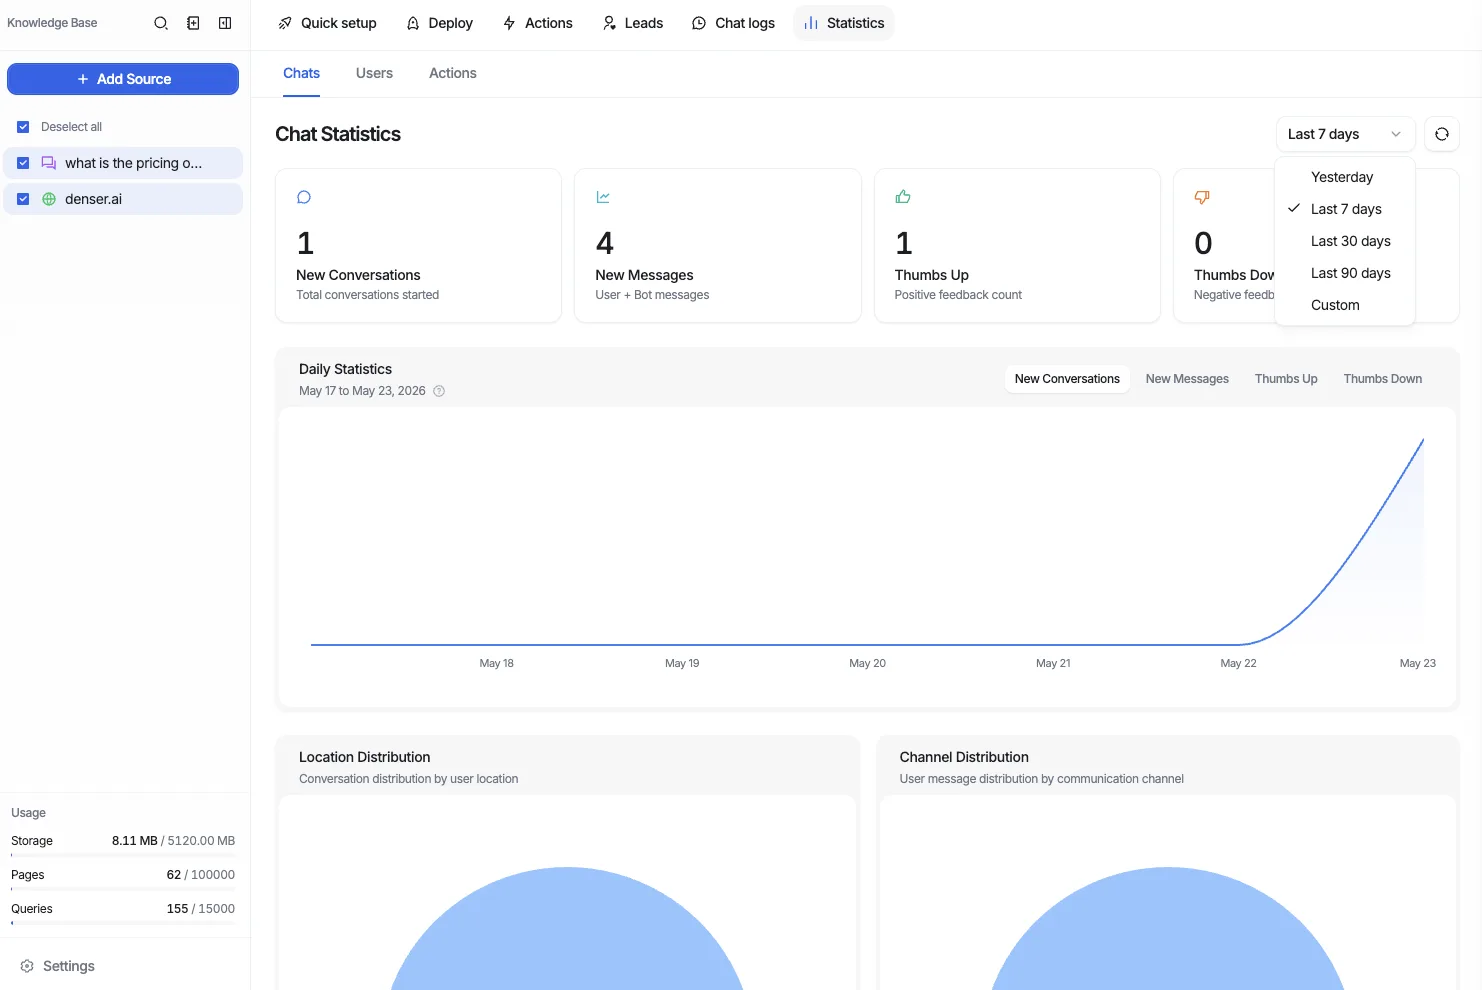Uncheck the 'what is the pricing' source checkbox
Image resolution: width=1482 pixels, height=990 pixels.
[23, 163]
